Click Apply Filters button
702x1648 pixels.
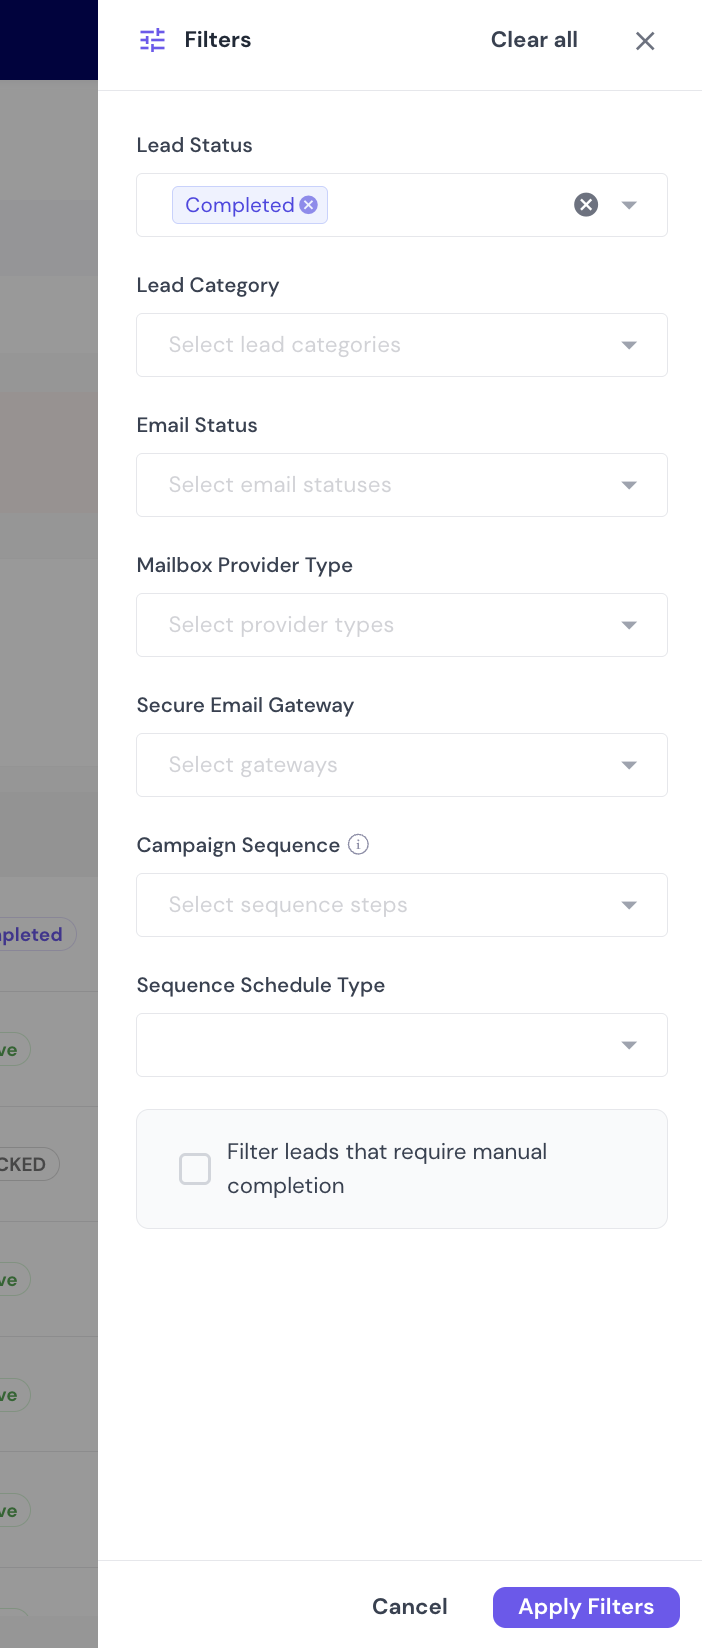coord(586,1607)
